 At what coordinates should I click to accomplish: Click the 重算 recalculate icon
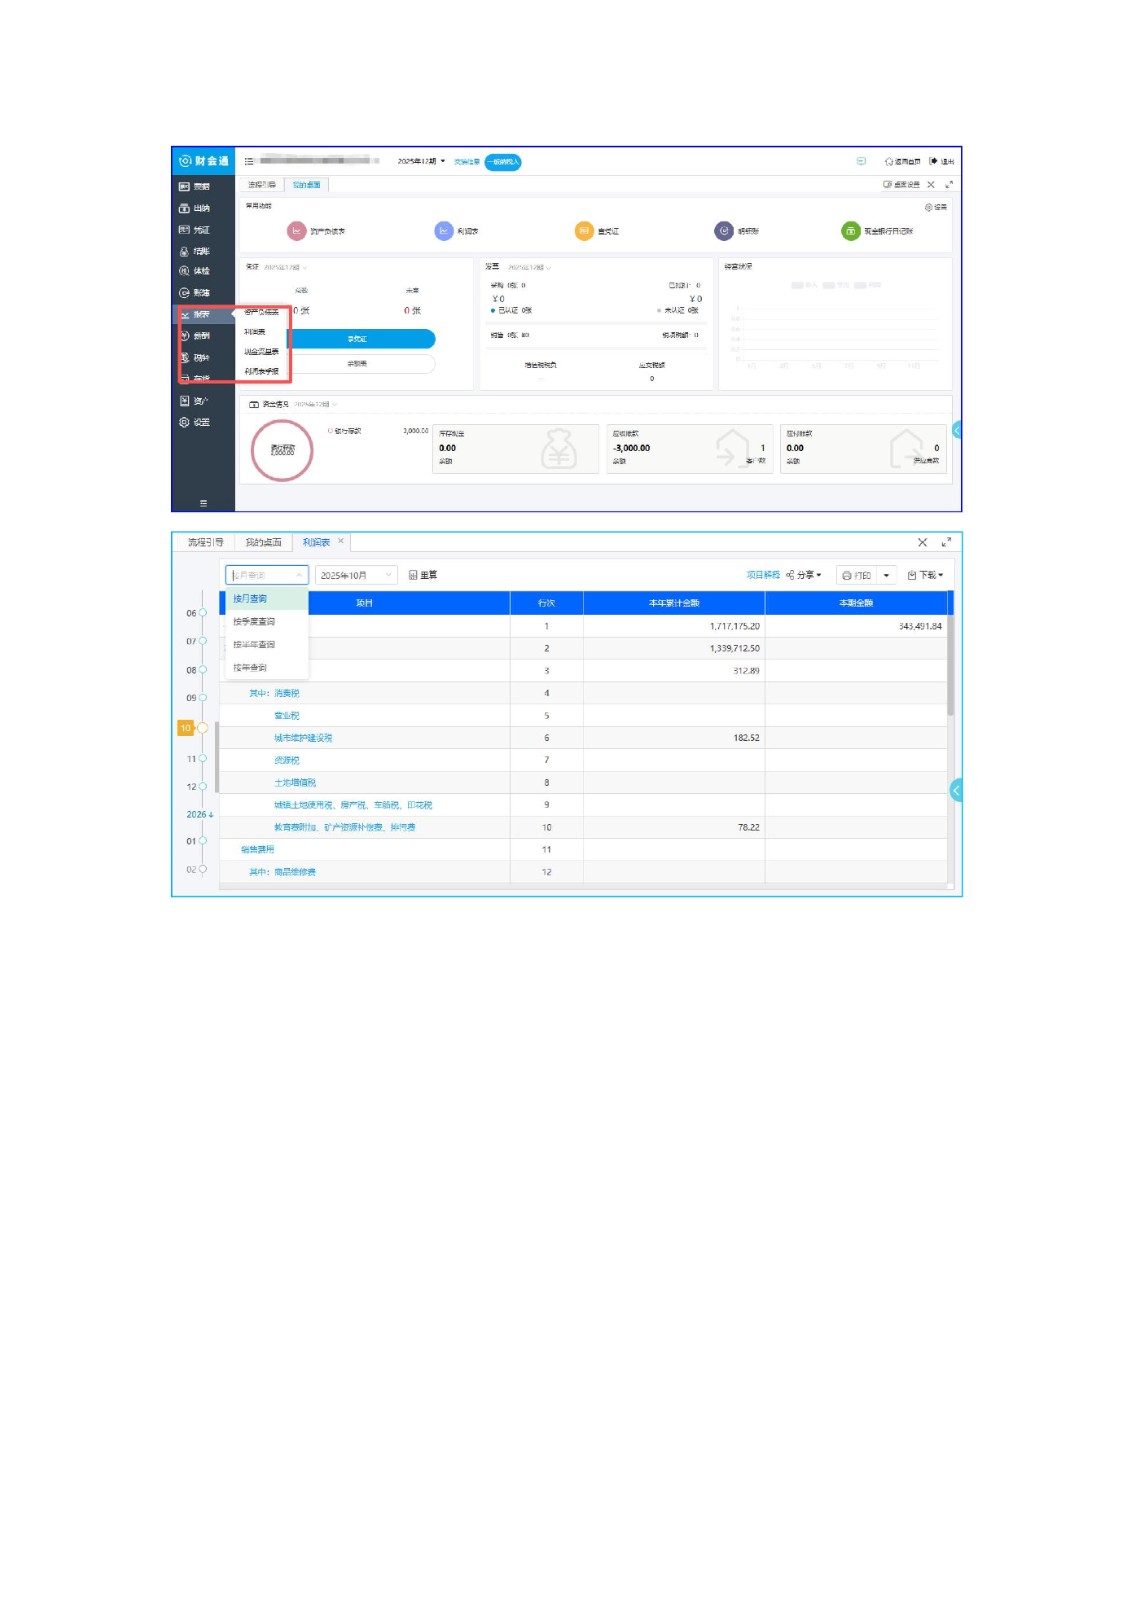(x=414, y=575)
